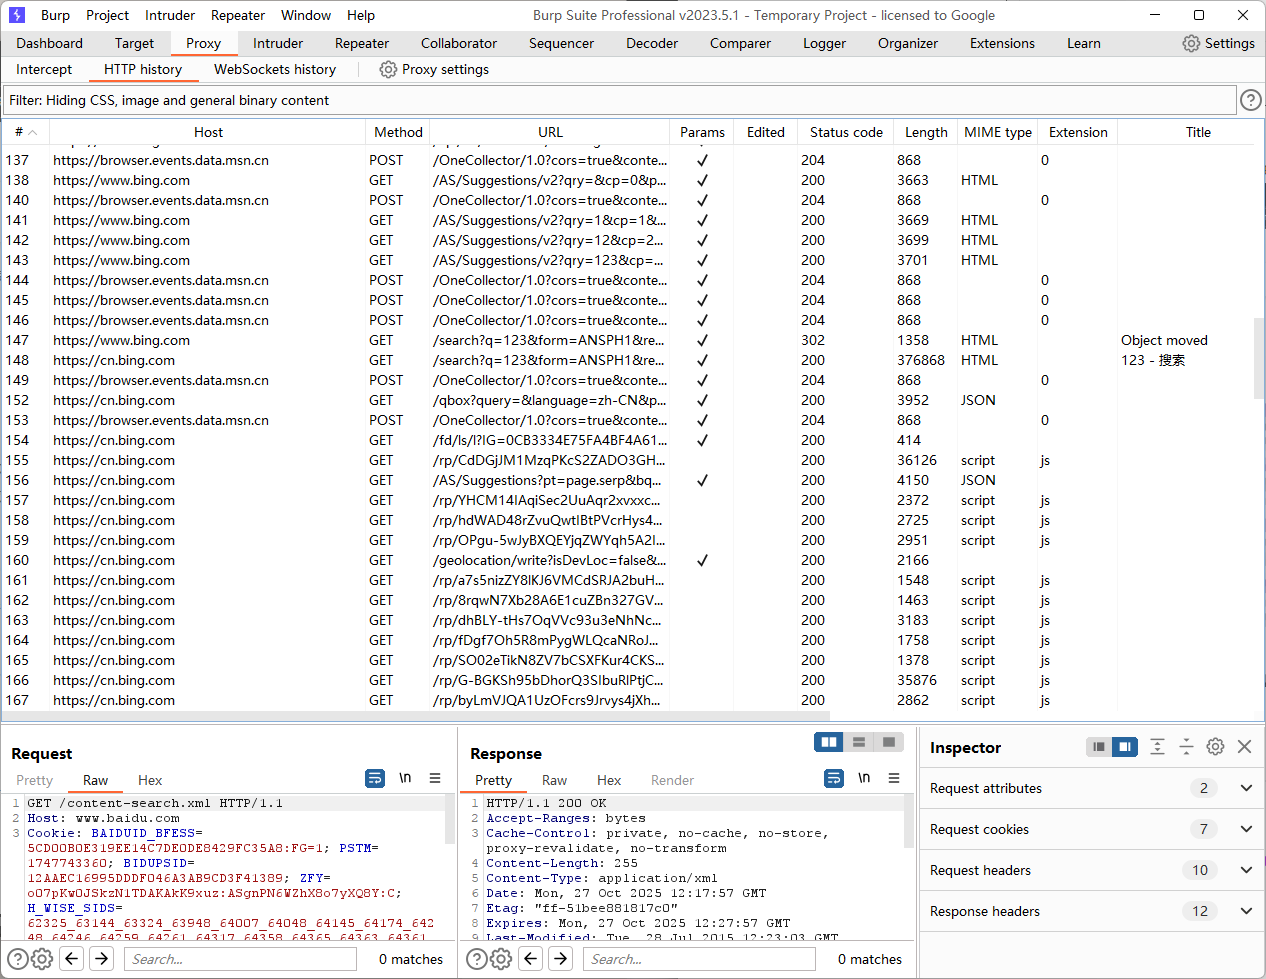
Task: Click Request search input field
Action: pos(240,959)
